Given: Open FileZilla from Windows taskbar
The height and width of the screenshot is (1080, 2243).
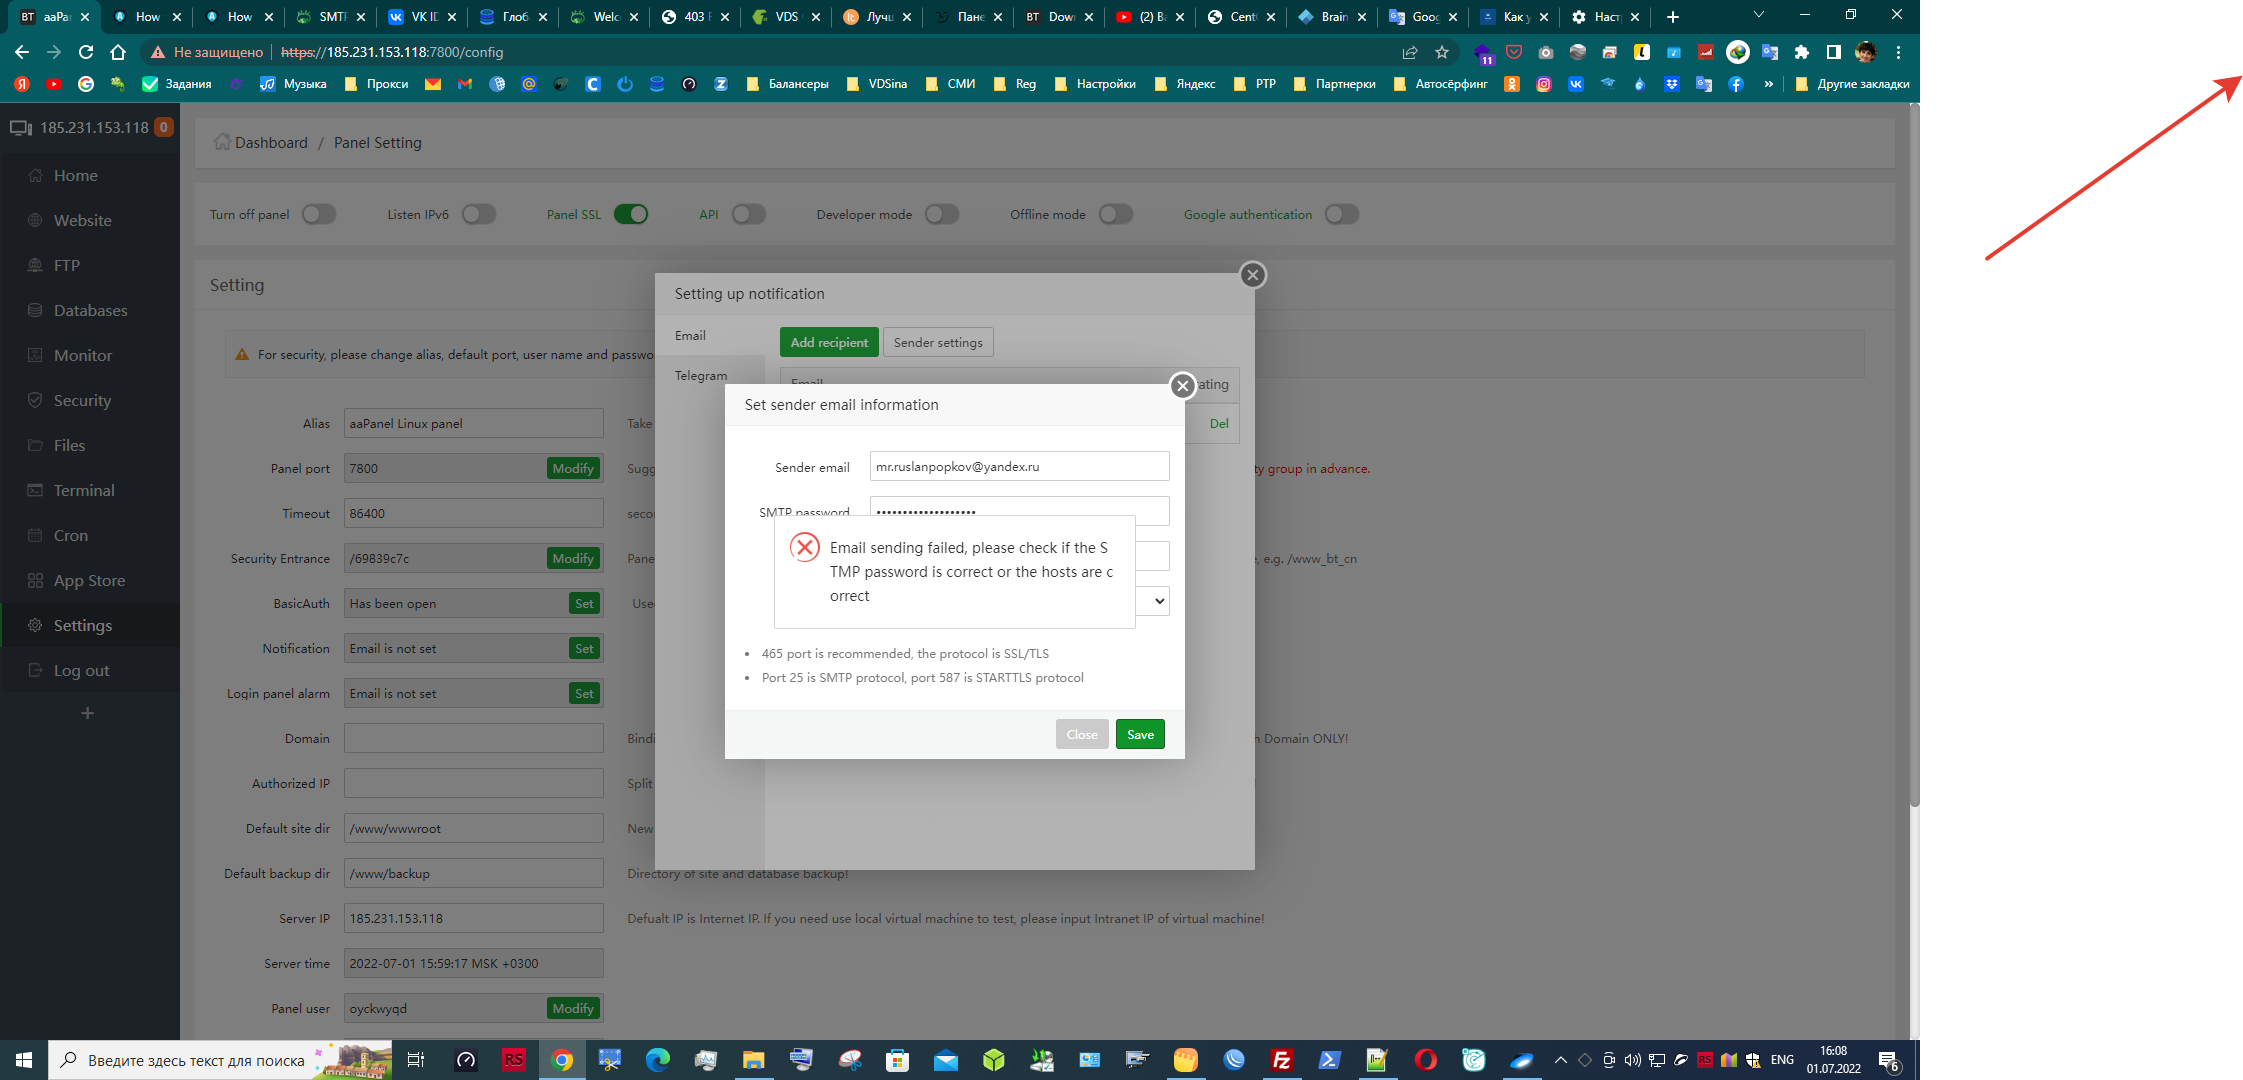Looking at the screenshot, I should [1281, 1060].
